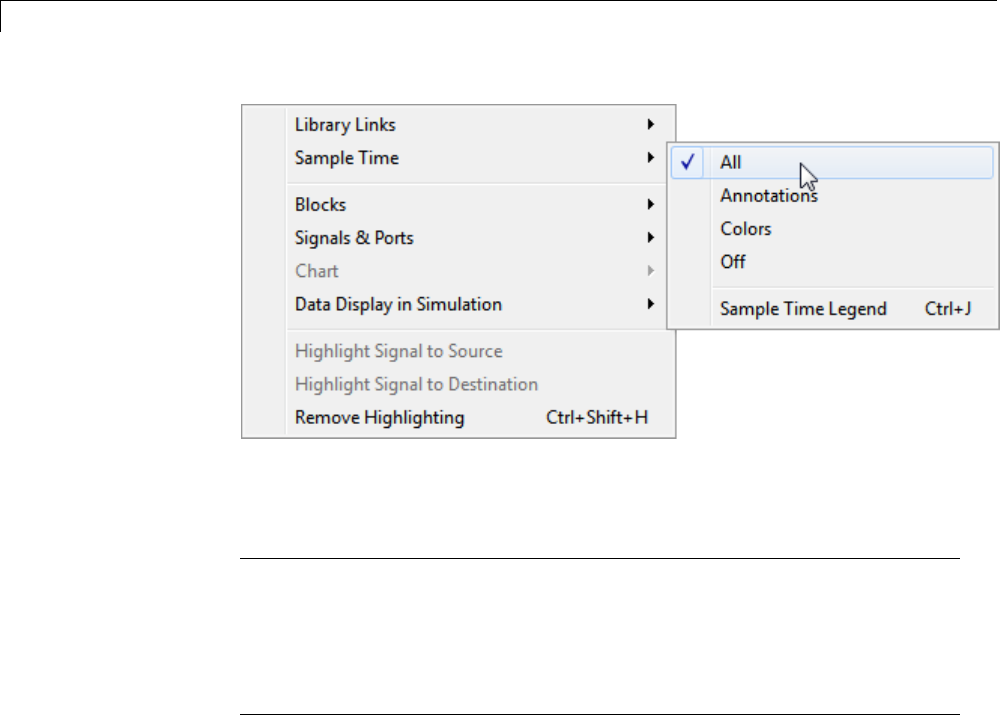Choose Highlight Signal to Source
The image size is (1000, 715).
click(x=398, y=351)
